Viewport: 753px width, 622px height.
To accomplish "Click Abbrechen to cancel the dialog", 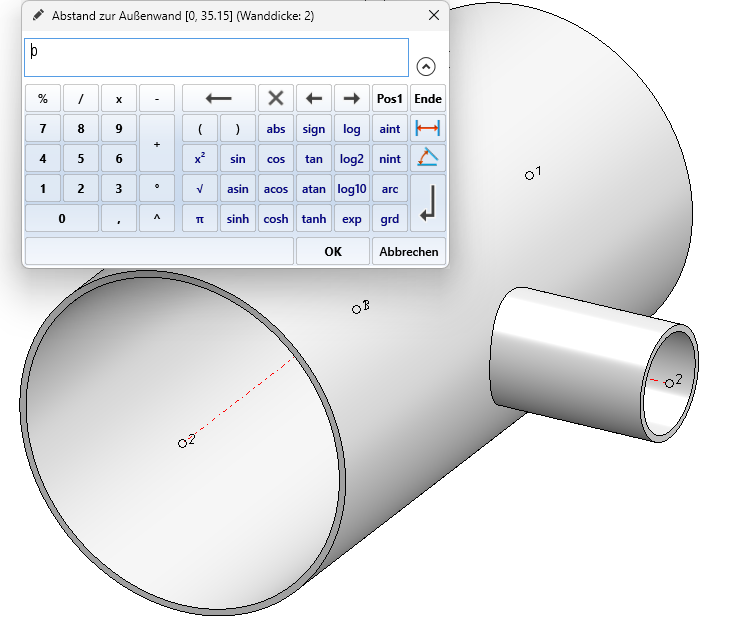I will coord(409,251).
